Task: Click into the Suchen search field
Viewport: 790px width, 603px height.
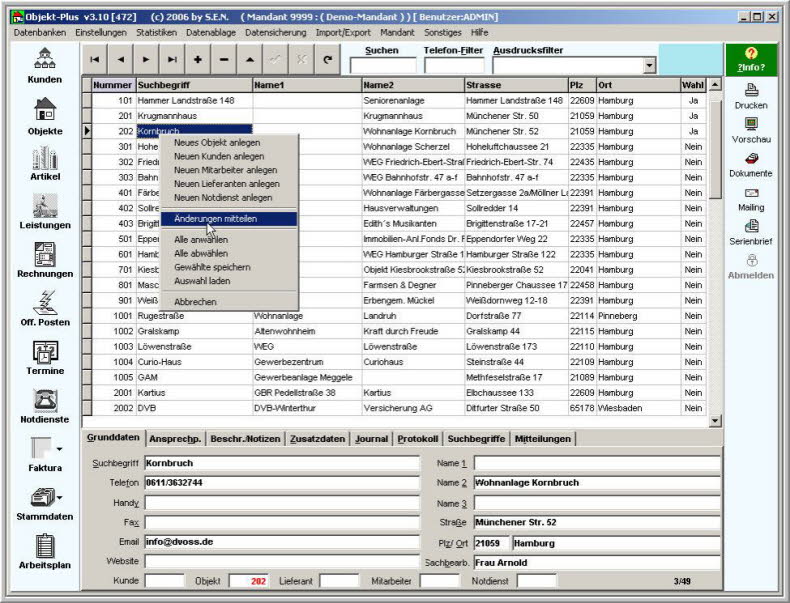Action: pos(383,65)
